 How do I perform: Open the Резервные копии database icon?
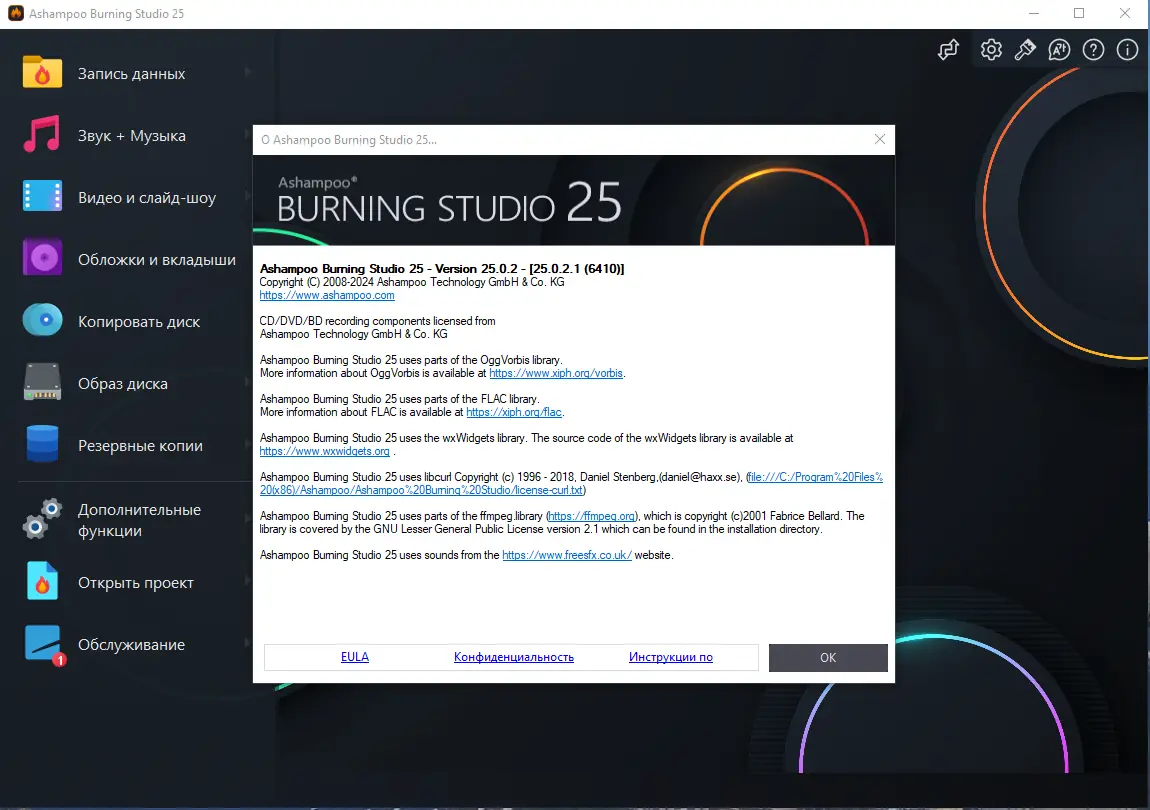42,445
